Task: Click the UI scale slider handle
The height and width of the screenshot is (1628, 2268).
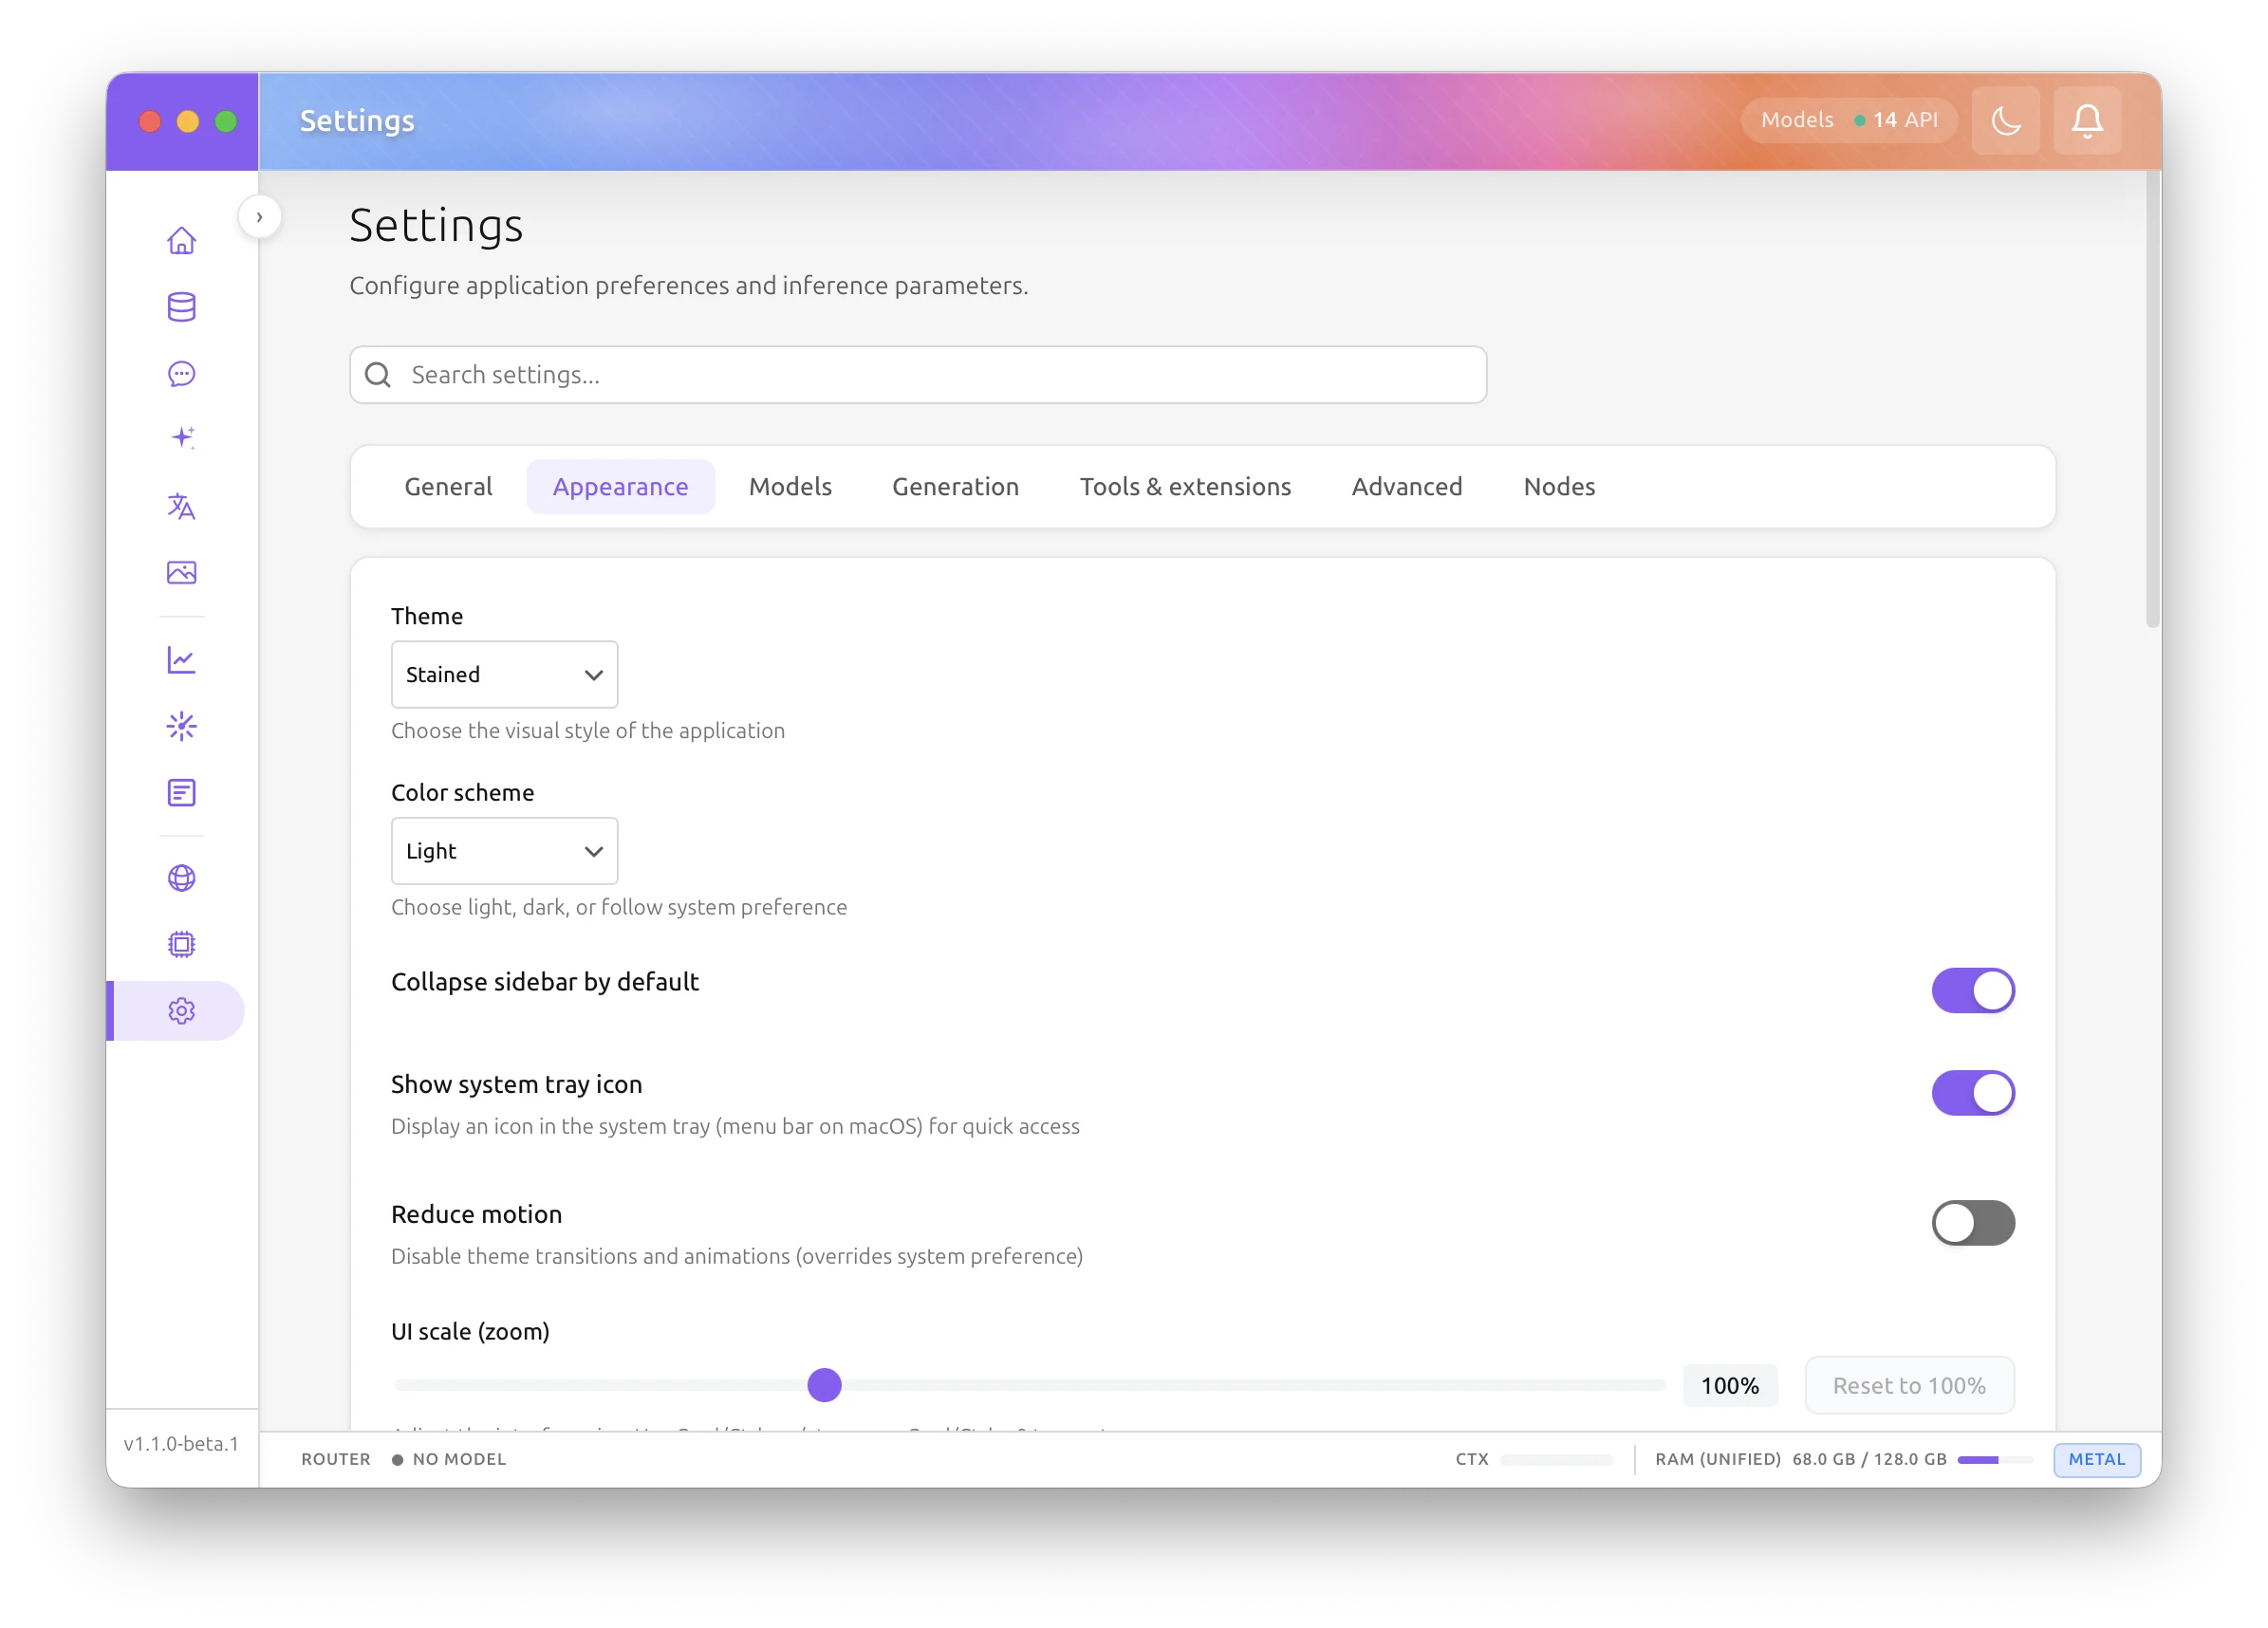Action: pos(824,1385)
